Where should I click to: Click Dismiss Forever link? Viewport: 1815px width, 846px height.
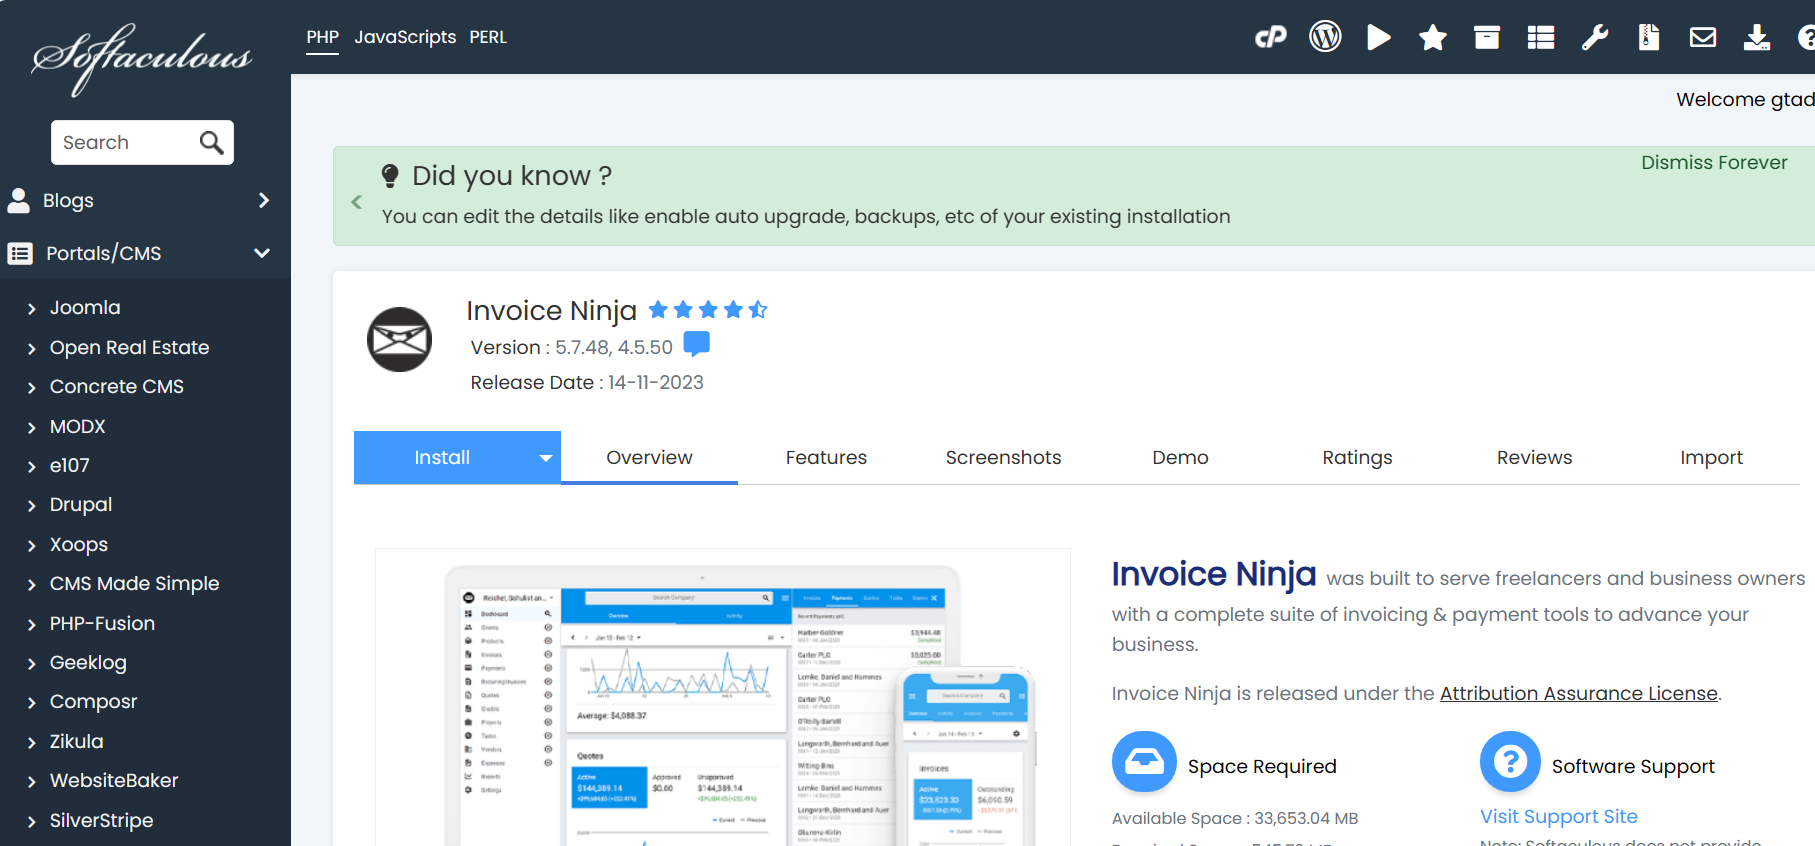(1714, 162)
